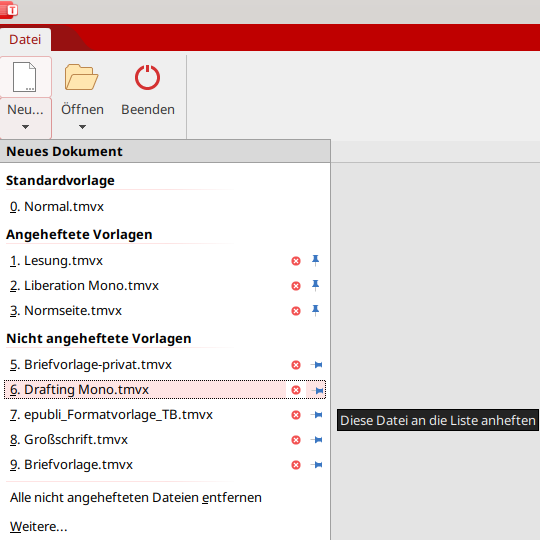
Task: Remove Briefvorlage-privat.tmvx with red X icon
Action: point(296,365)
